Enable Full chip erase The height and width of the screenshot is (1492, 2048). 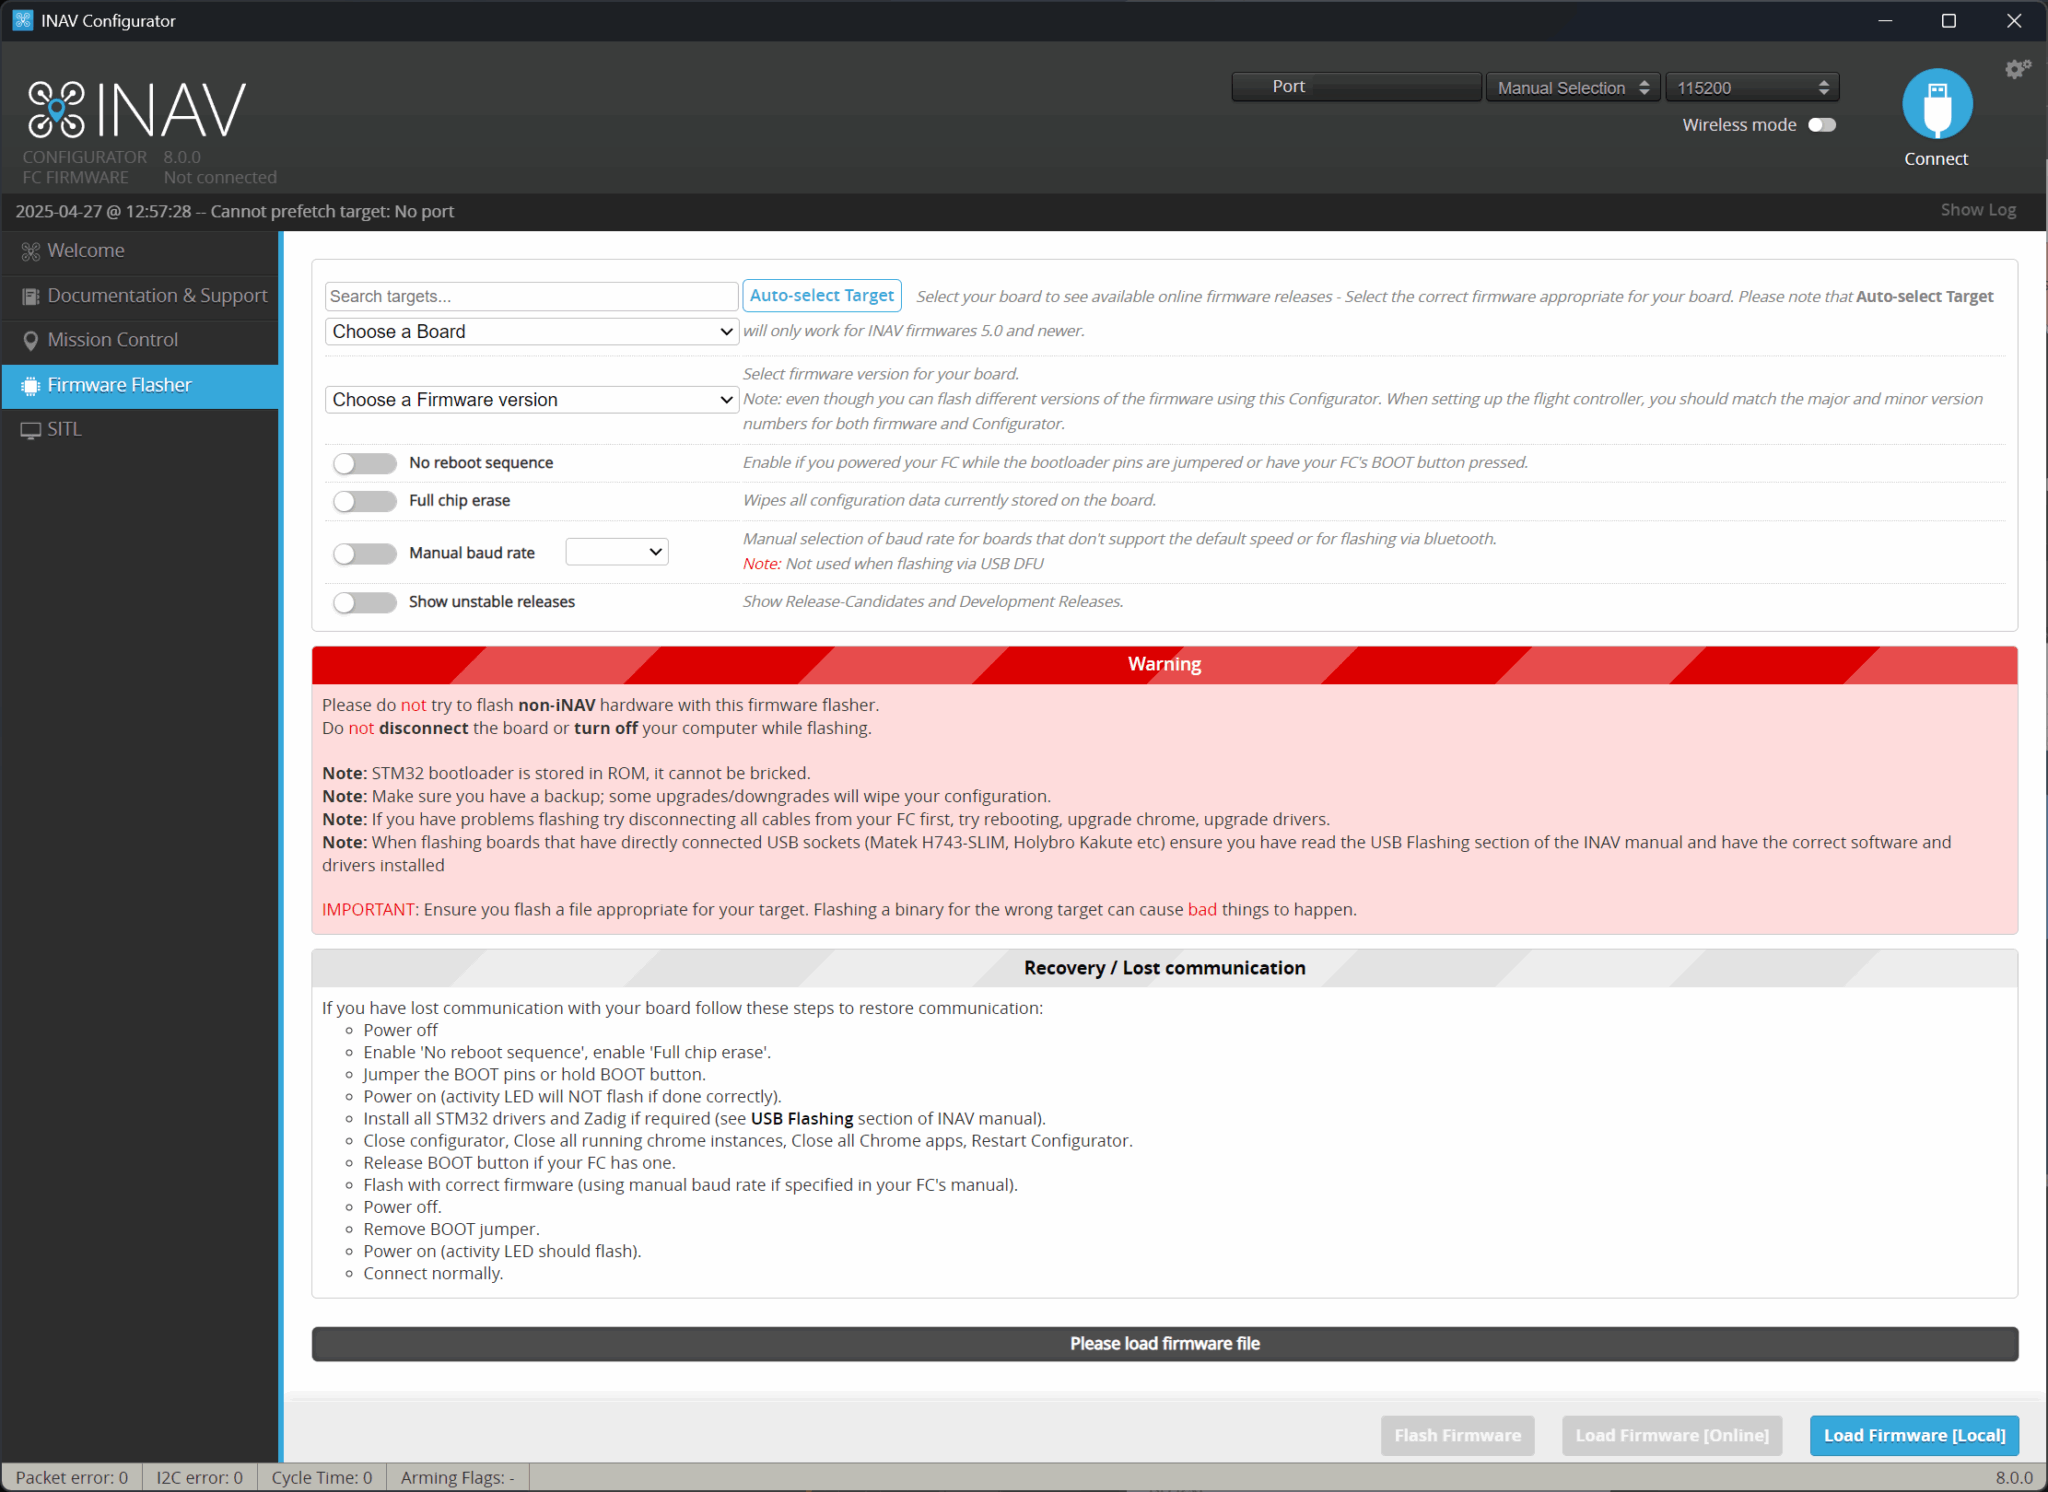[364, 501]
